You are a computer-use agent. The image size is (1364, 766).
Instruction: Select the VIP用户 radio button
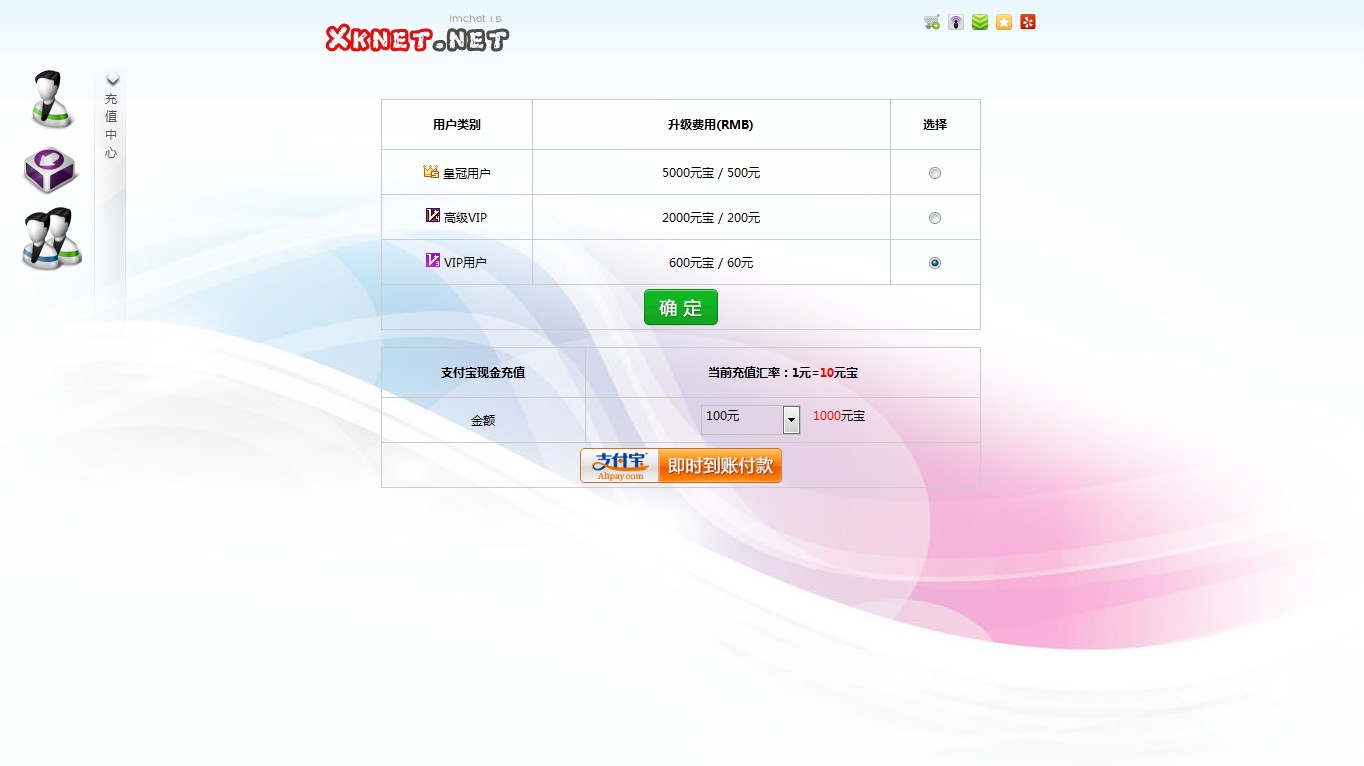click(x=935, y=263)
